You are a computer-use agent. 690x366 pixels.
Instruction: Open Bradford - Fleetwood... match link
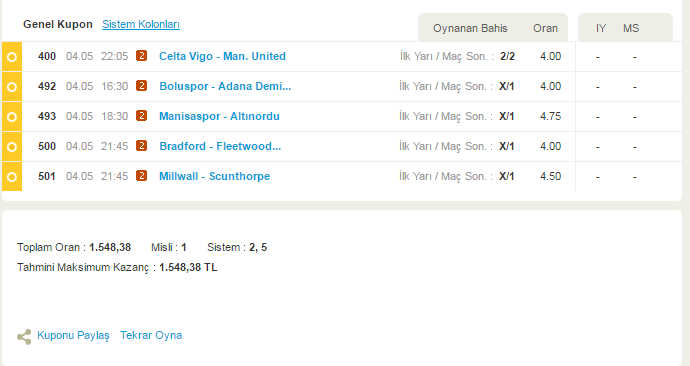220,146
